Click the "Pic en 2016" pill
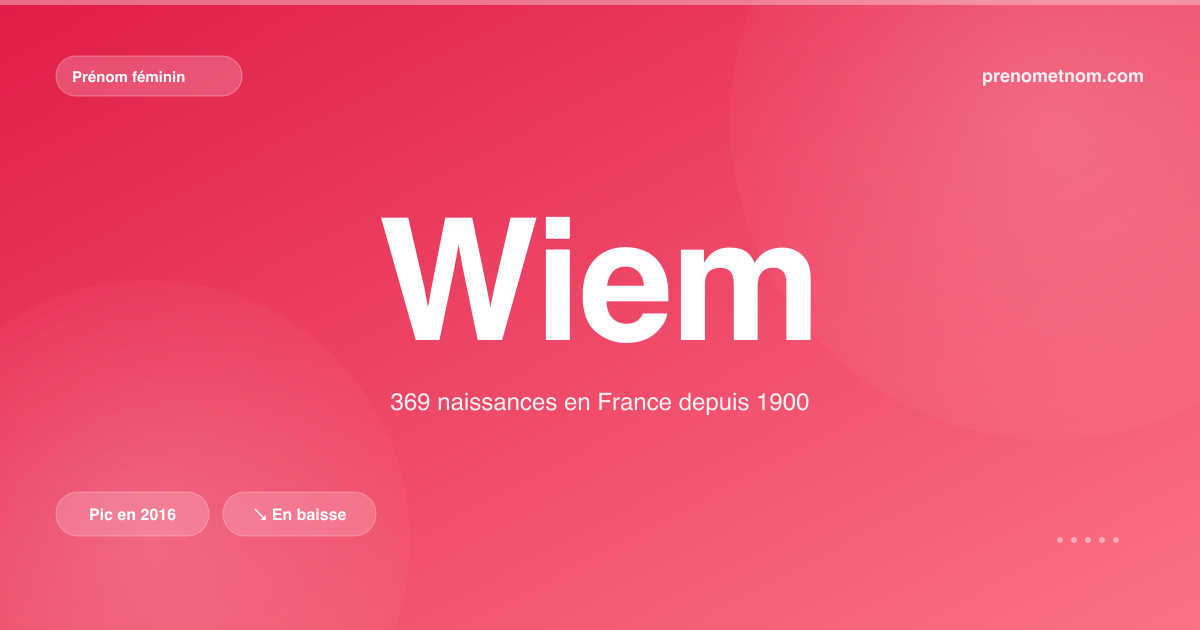 (132, 514)
